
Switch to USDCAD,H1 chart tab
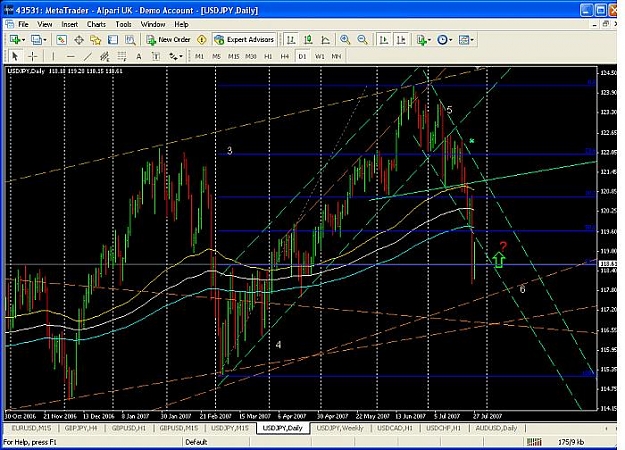[x=395, y=428]
